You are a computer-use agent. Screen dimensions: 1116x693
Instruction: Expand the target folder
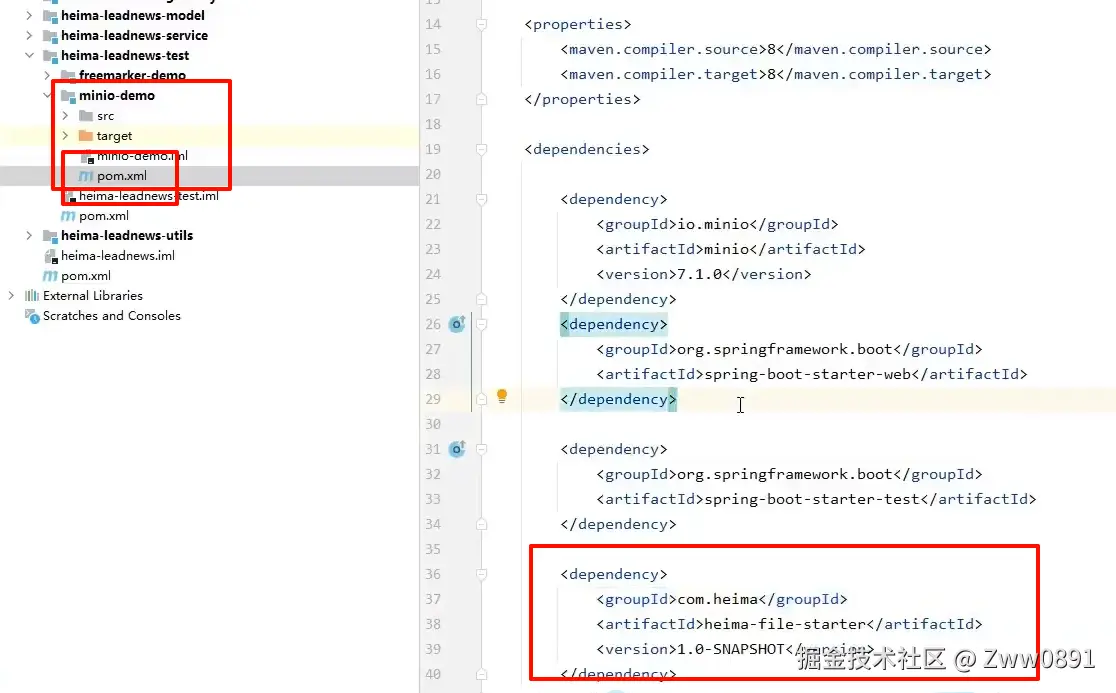point(65,135)
